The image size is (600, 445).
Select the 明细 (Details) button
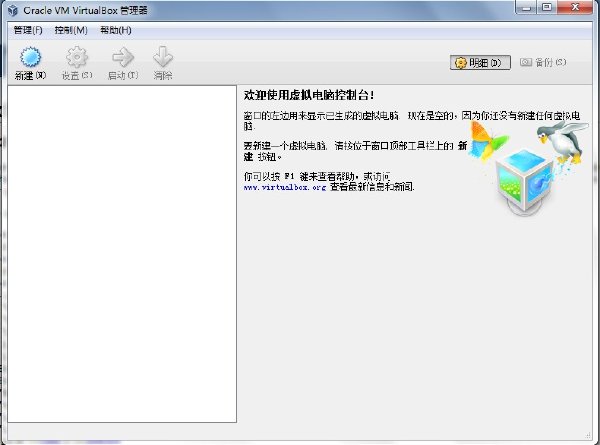[x=480, y=62]
